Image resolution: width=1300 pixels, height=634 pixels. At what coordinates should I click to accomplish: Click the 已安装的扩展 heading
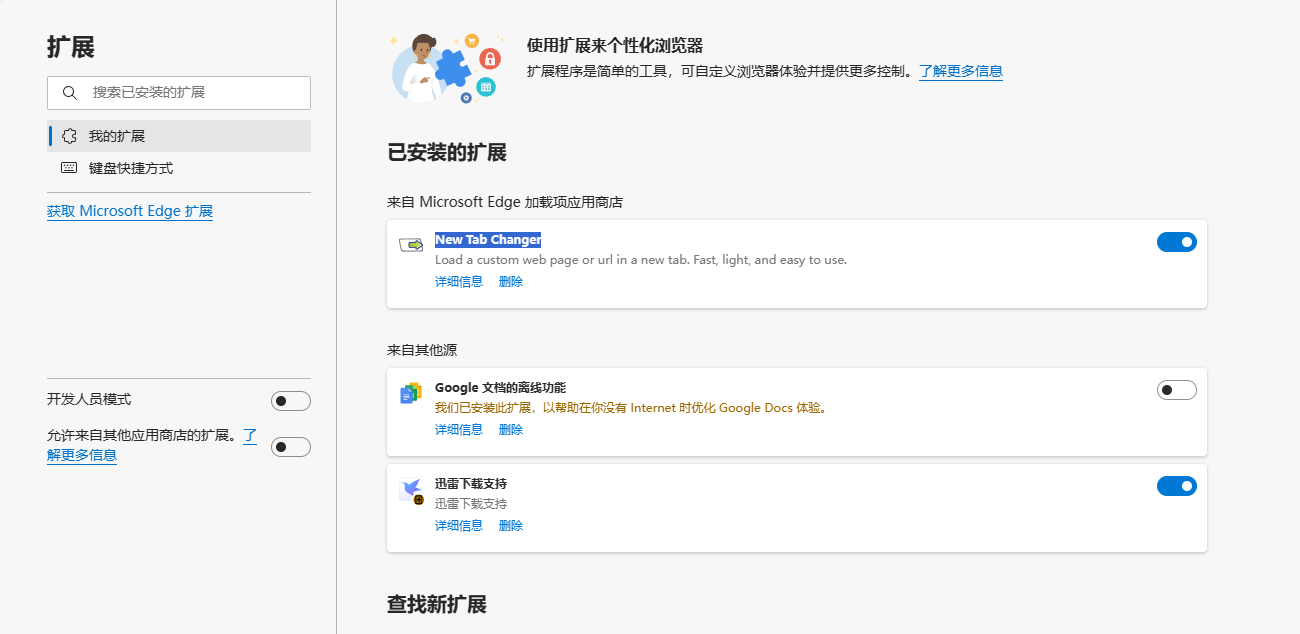[x=447, y=153]
